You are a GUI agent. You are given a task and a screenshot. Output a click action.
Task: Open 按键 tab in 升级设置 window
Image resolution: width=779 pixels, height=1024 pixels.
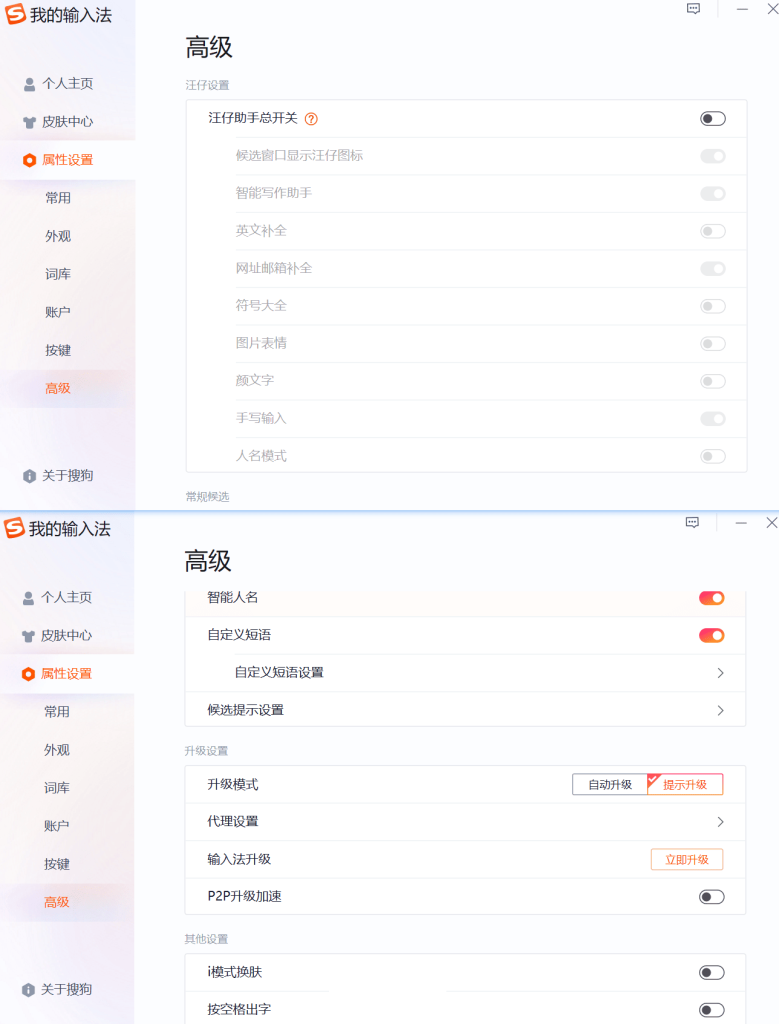57,865
